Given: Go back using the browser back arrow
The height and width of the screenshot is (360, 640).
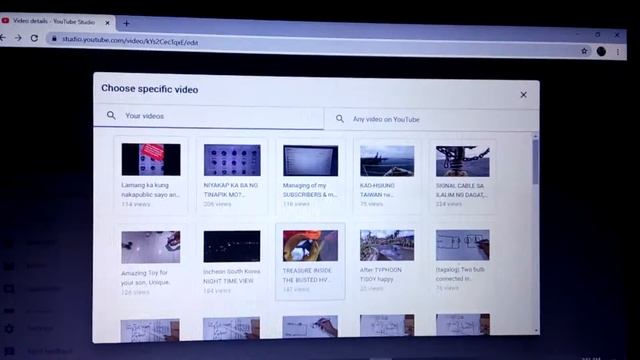Looking at the screenshot, I should (x=3, y=38).
